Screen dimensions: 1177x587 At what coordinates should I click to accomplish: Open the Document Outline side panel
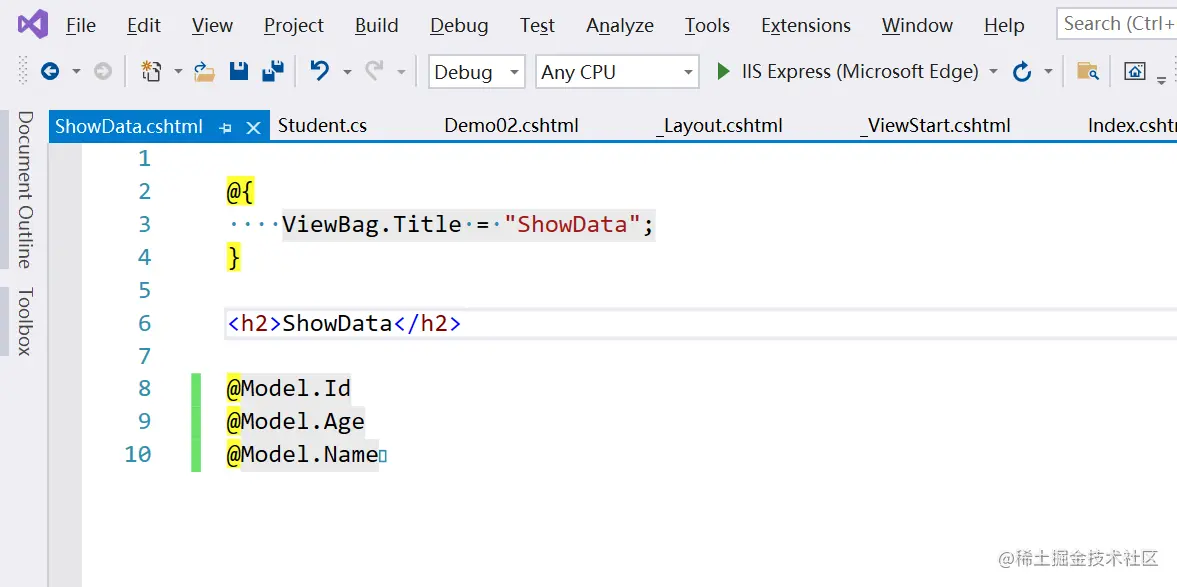pos(25,189)
